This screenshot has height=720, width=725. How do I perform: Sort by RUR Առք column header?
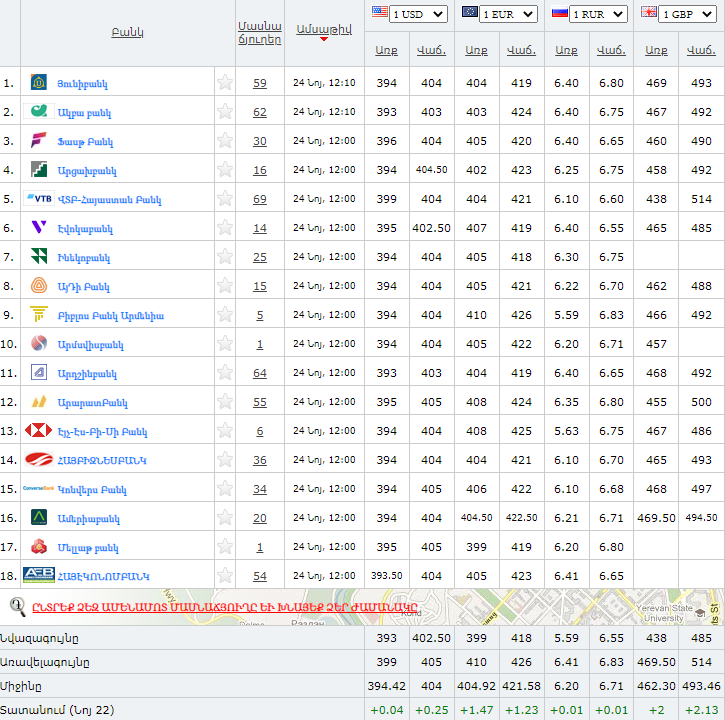click(566, 50)
